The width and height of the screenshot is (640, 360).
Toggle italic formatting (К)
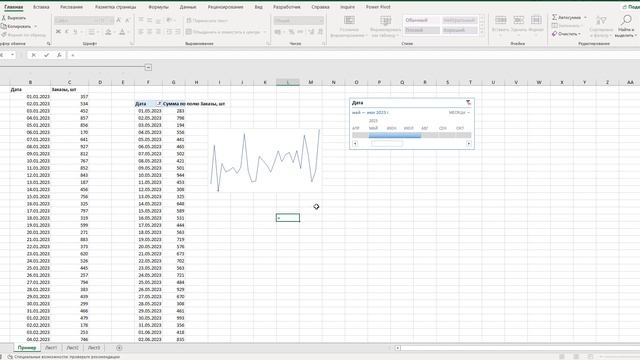coord(67,32)
